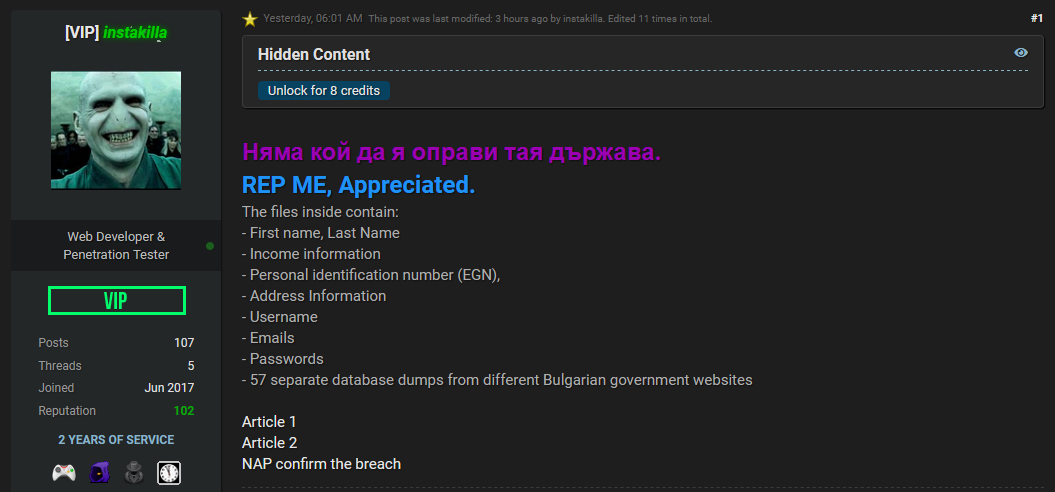Open the NAP confirm the breach link
This screenshot has width=1055, height=492.
(321, 464)
